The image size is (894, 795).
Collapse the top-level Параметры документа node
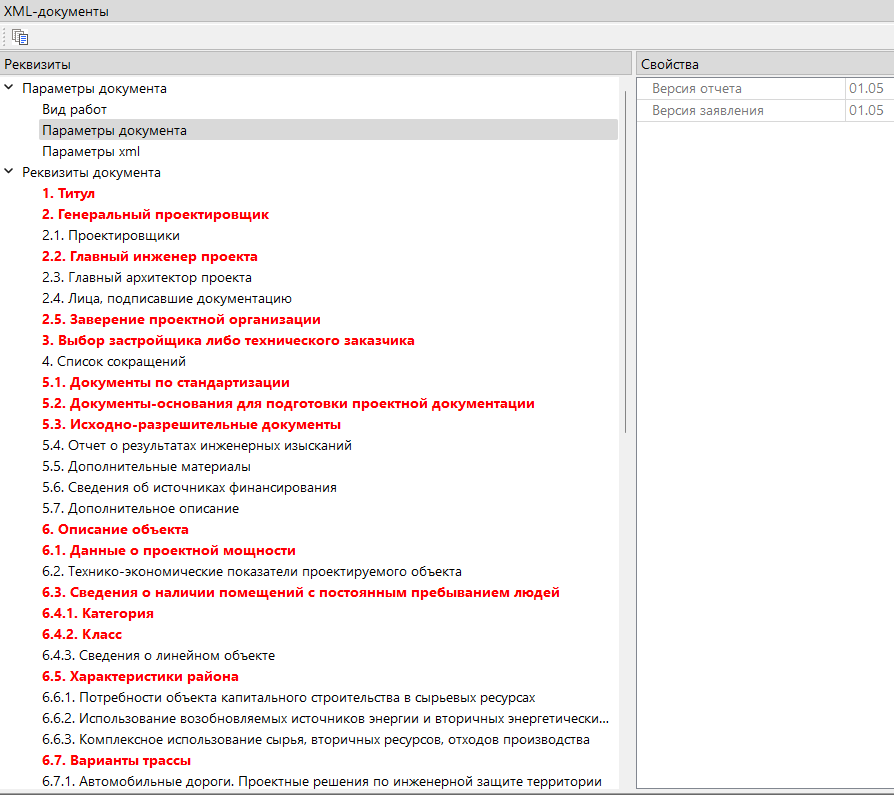pyautogui.click(x=9, y=88)
